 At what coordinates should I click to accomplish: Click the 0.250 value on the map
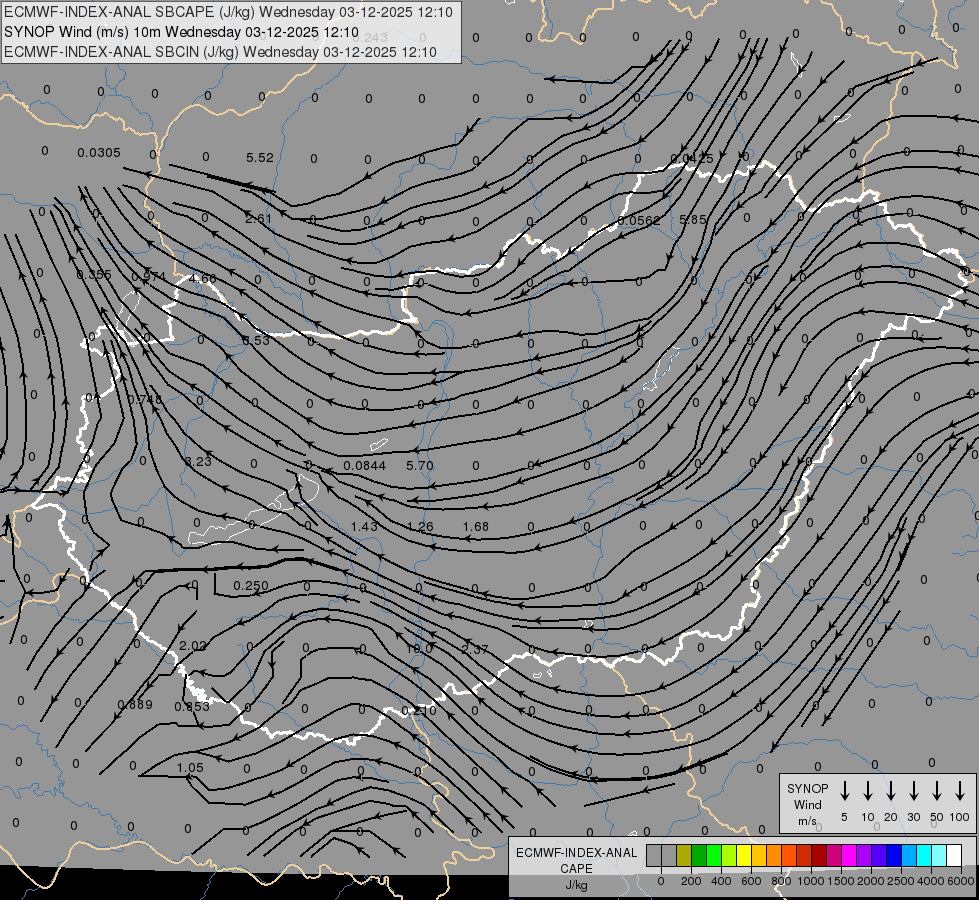251,585
